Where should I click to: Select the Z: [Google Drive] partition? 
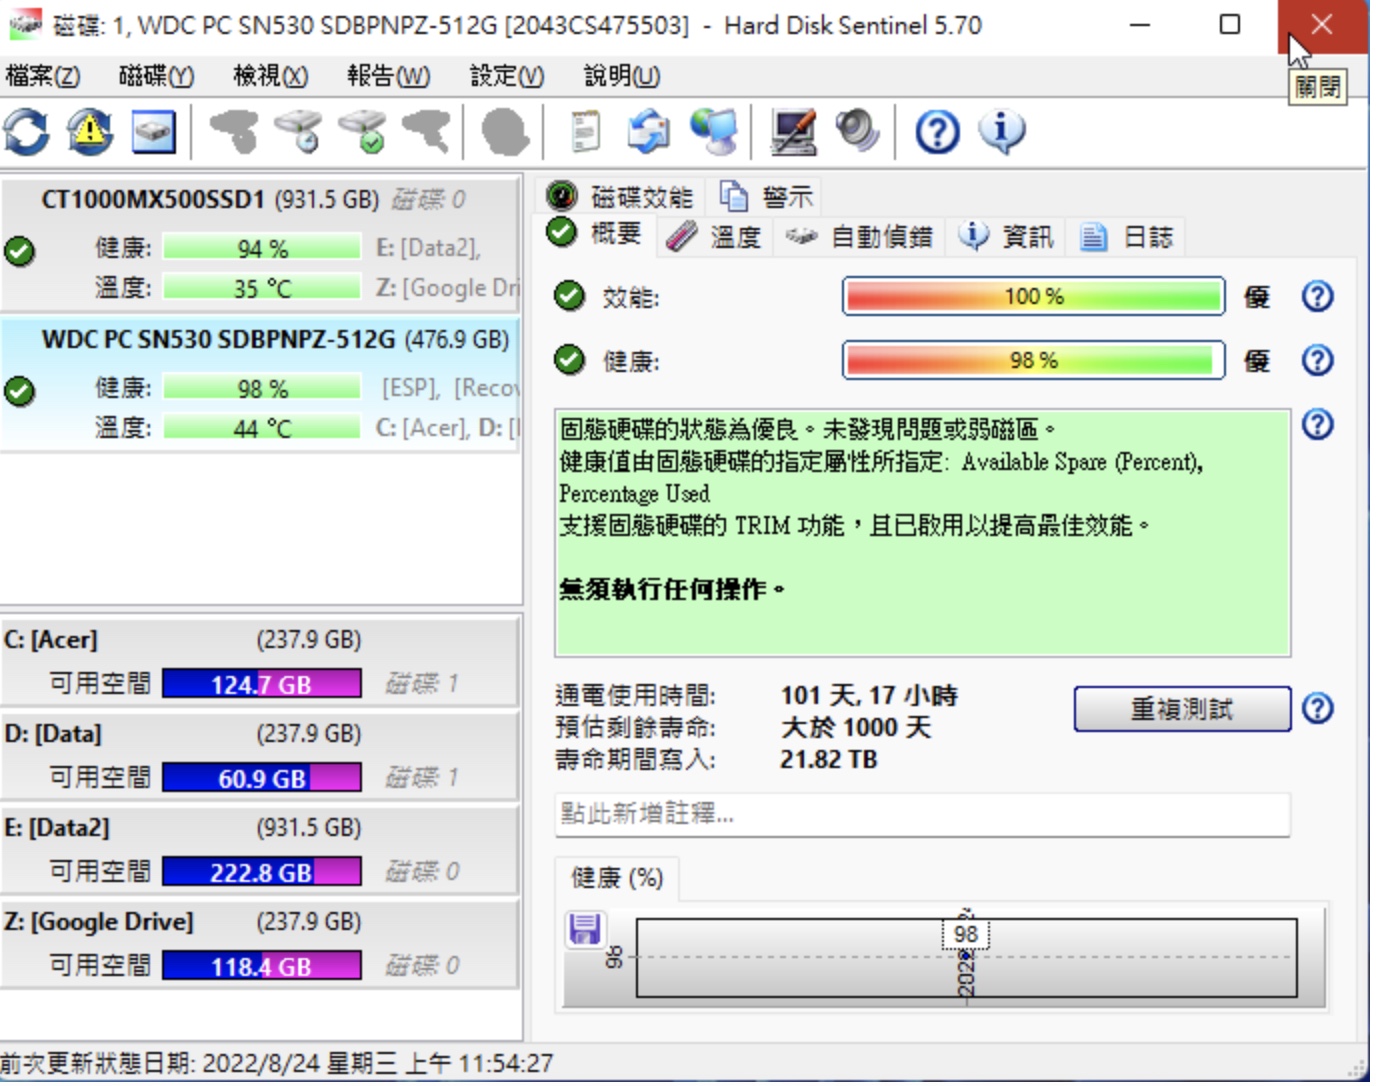coord(260,944)
